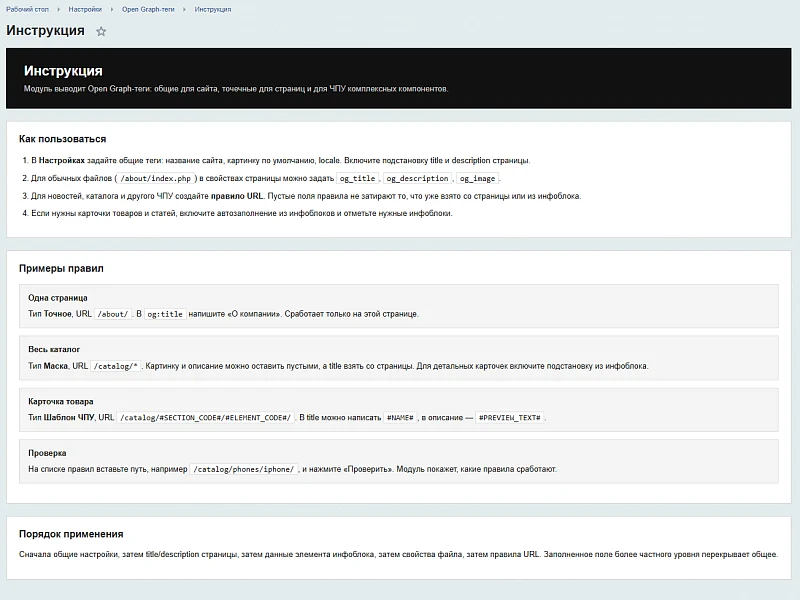Viewport: 800px width, 600px height.
Task: Add page to favorites with star icon
Action: coord(101,31)
